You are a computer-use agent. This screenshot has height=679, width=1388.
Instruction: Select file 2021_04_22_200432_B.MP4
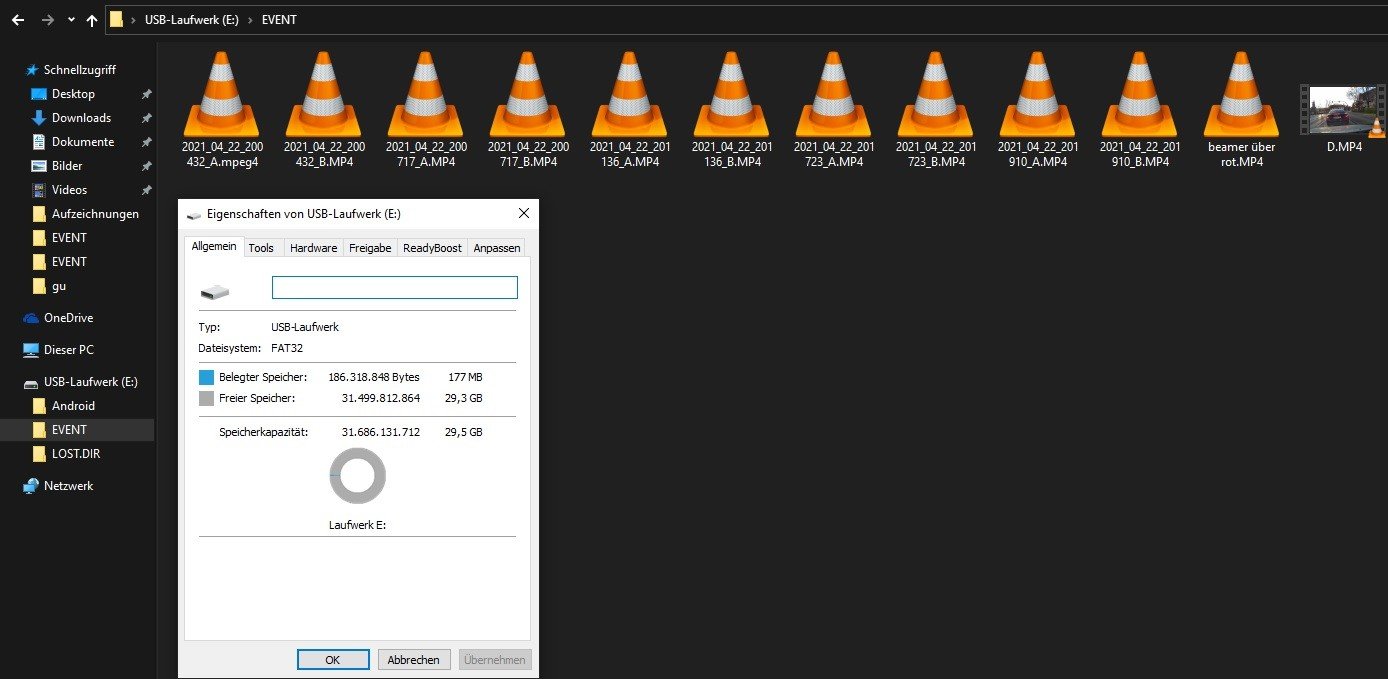[x=324, y=110]
